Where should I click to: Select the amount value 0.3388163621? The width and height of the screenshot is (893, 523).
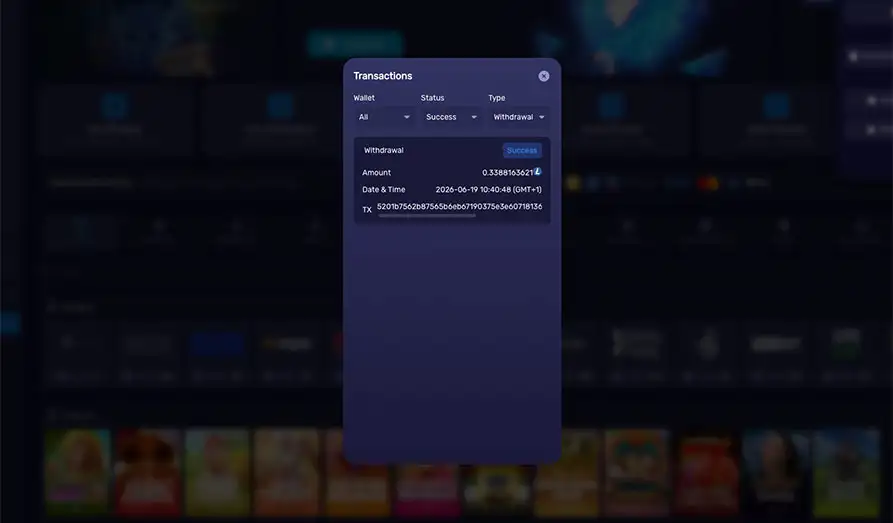coord(507,173)
